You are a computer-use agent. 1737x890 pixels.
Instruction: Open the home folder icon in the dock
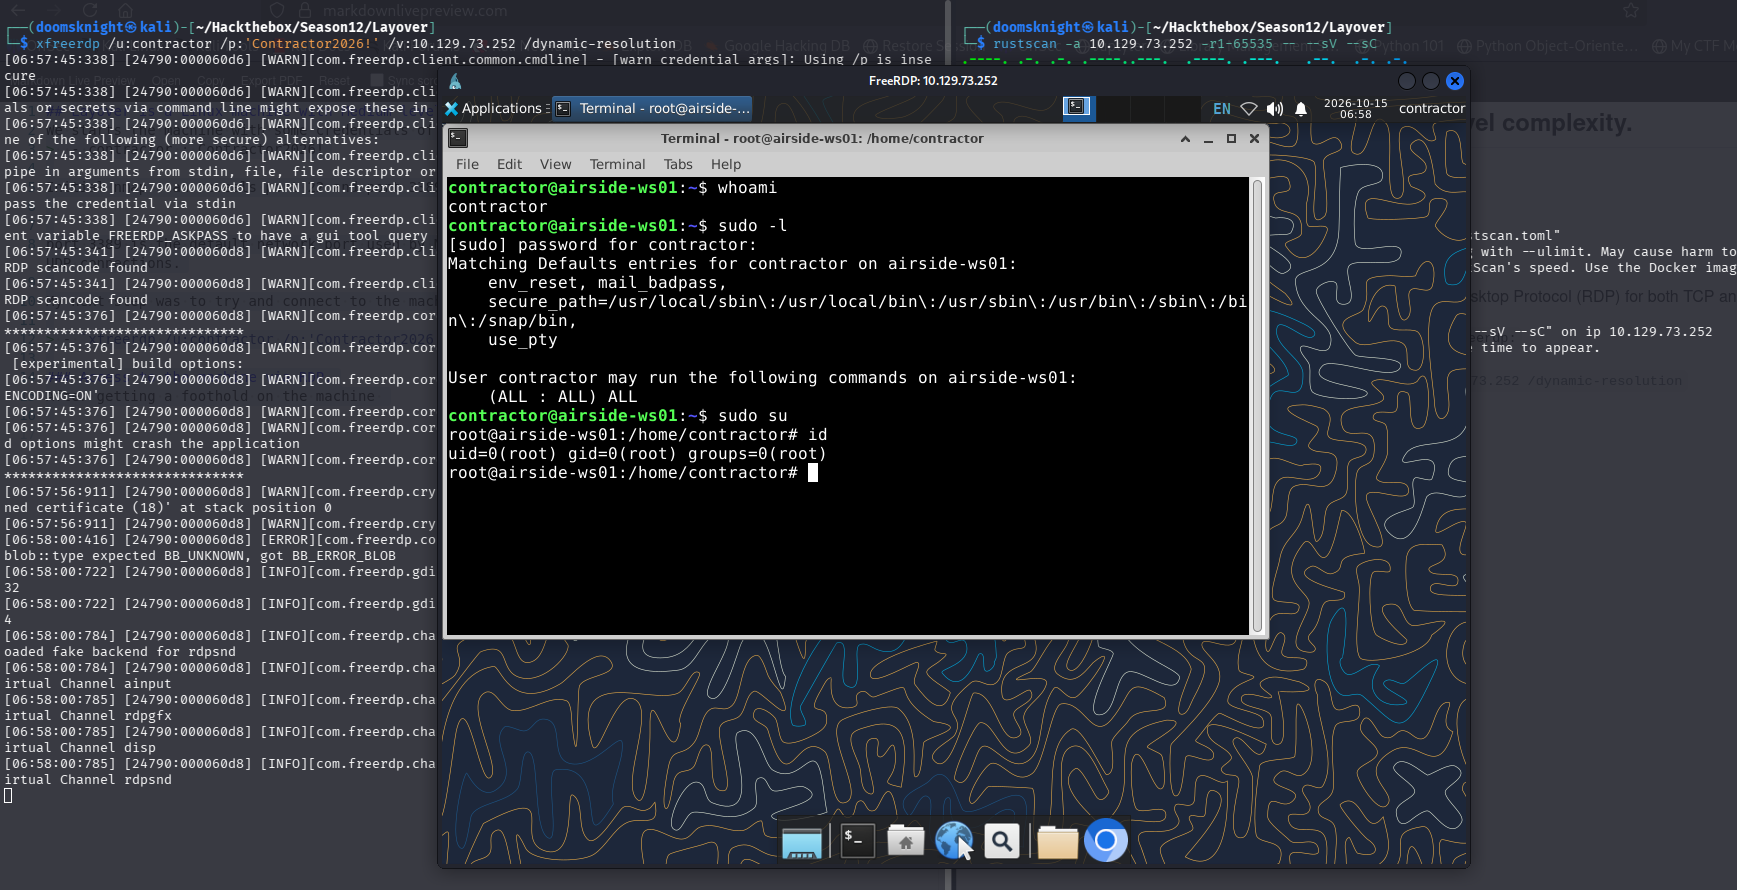click(x=906, y=842)
